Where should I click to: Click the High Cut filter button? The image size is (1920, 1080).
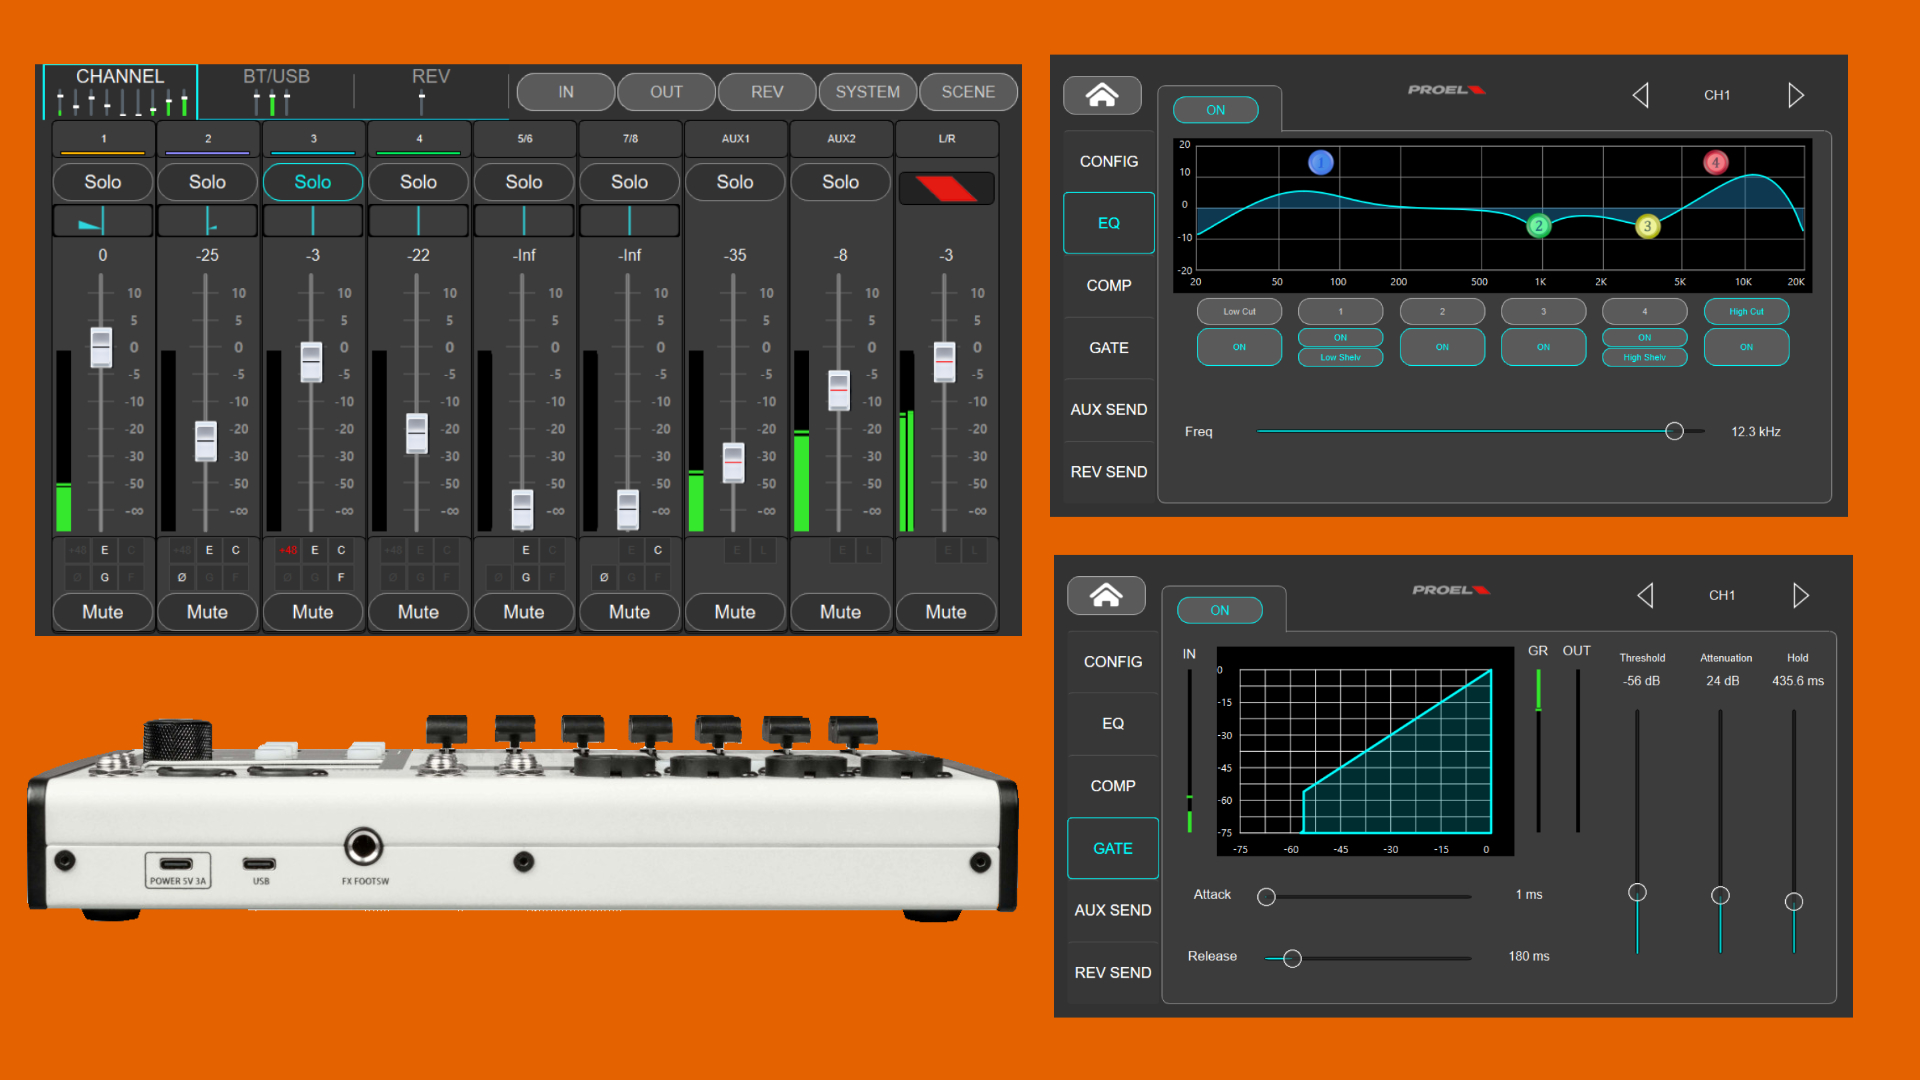point(1746,311)
